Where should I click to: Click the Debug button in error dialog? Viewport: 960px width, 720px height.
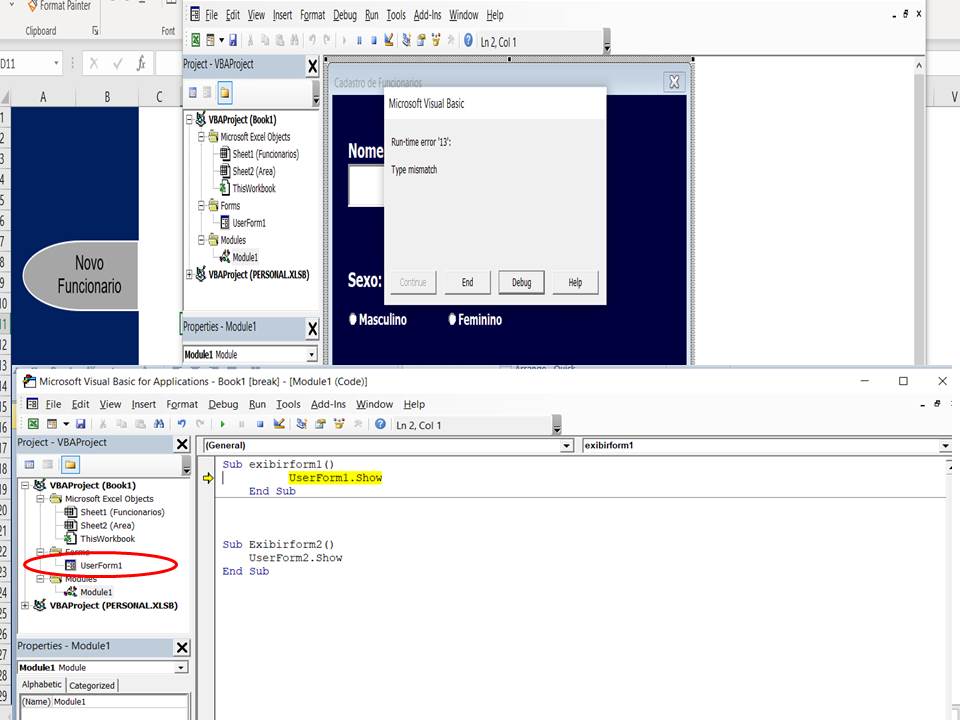coord(521,282)
